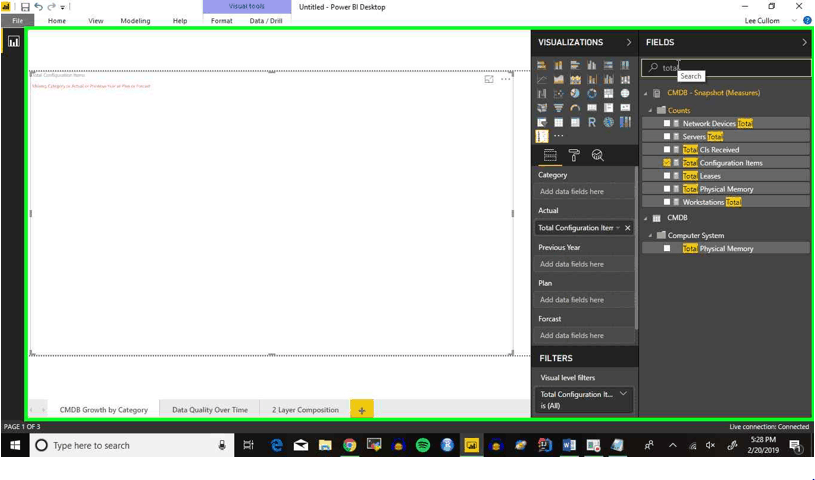Collapse the Visualizations pane
The width and height of the screenshot is (815, 480).
(628, 42)
